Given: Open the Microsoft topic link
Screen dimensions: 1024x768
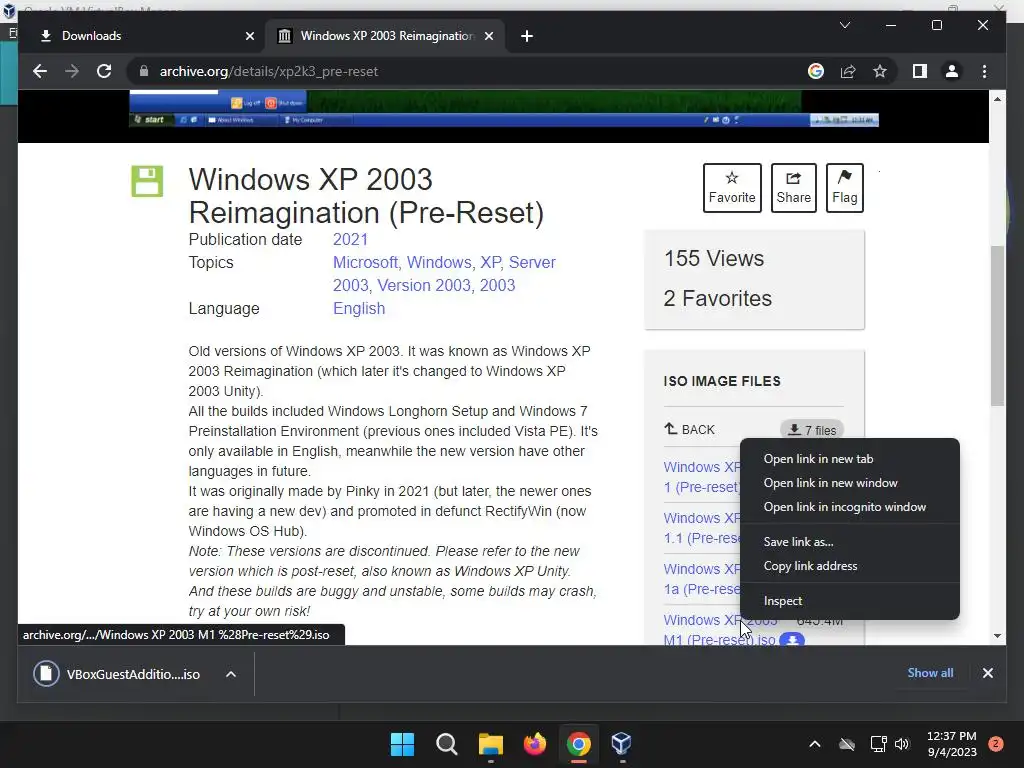Looking at the screenshot, I should click(366, 263).
